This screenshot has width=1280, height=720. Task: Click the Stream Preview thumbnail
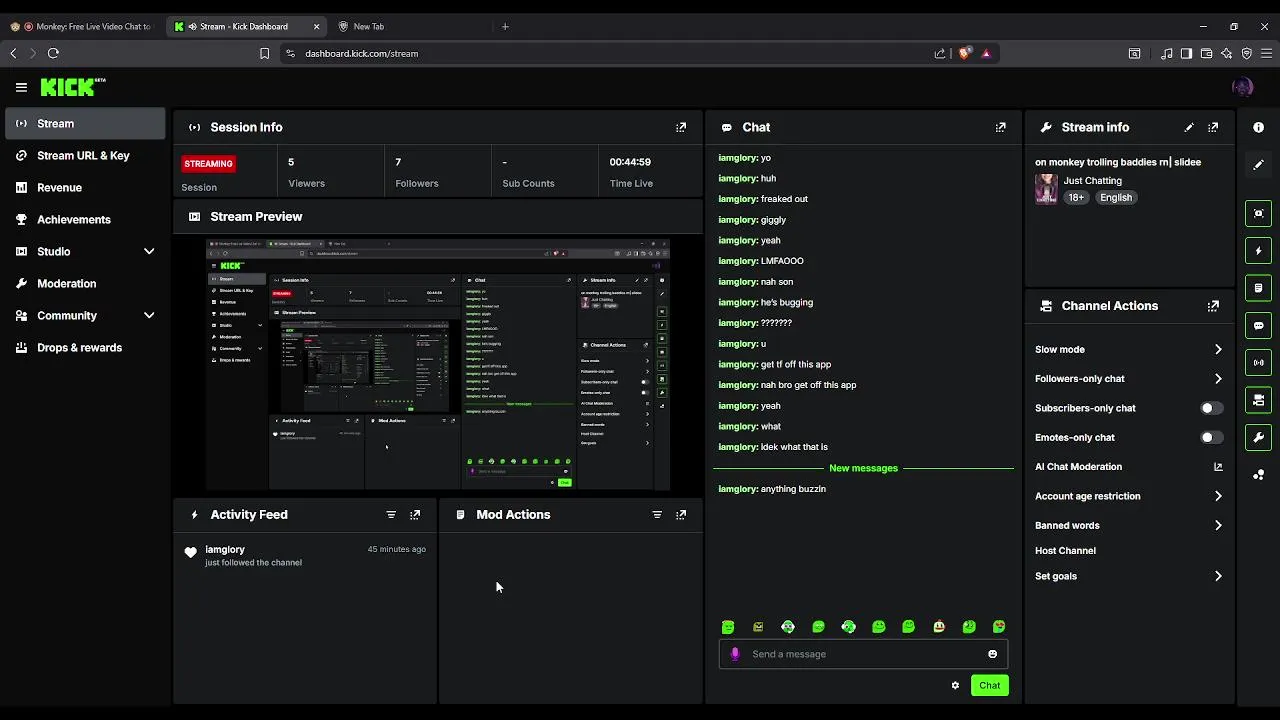438,364
